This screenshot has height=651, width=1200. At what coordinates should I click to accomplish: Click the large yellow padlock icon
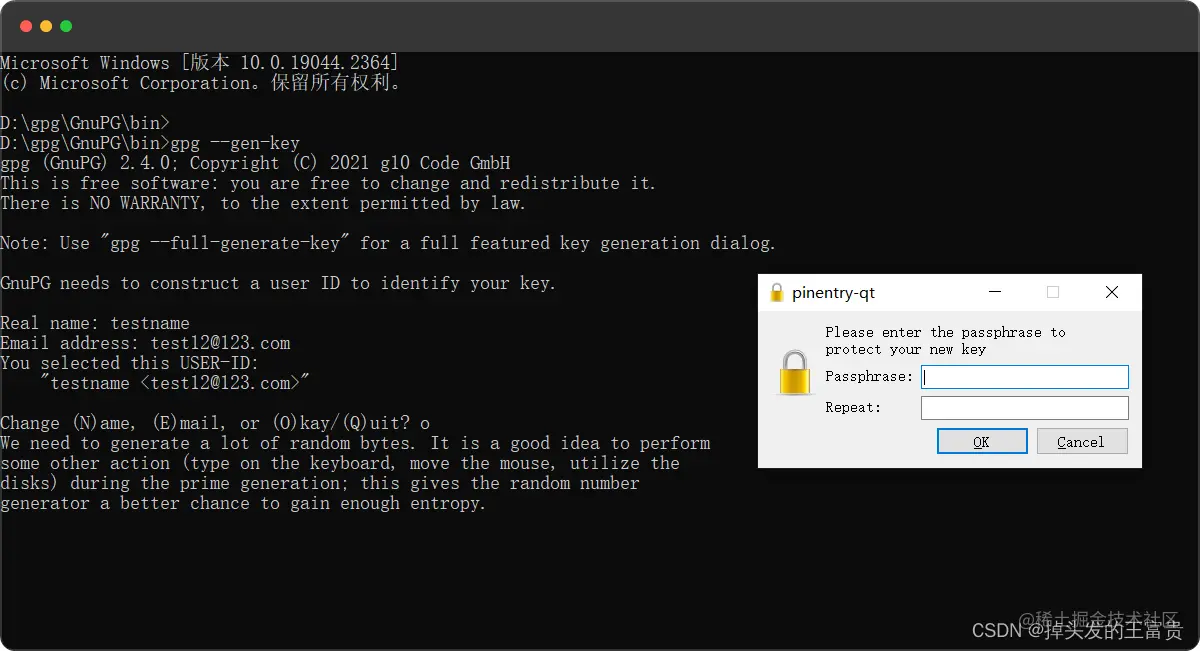click(794, 372)
